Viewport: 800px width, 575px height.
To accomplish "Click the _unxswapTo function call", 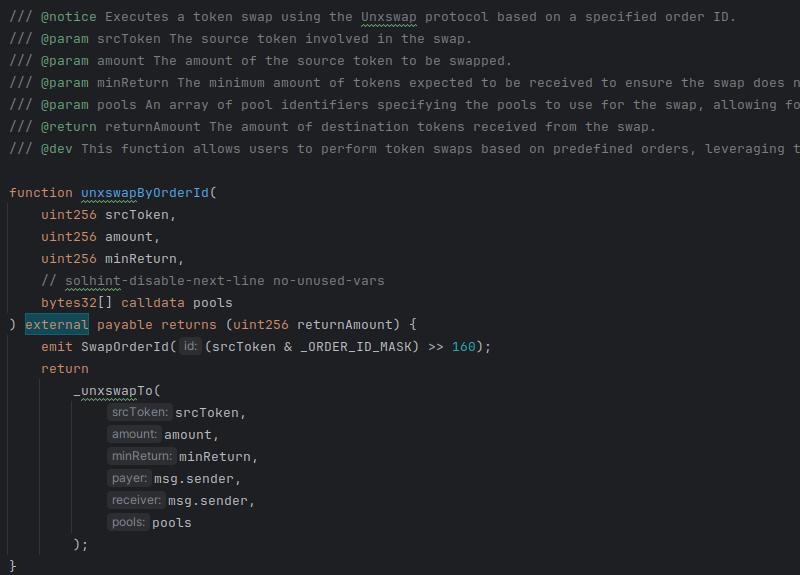I will click(x=117, y=391).
